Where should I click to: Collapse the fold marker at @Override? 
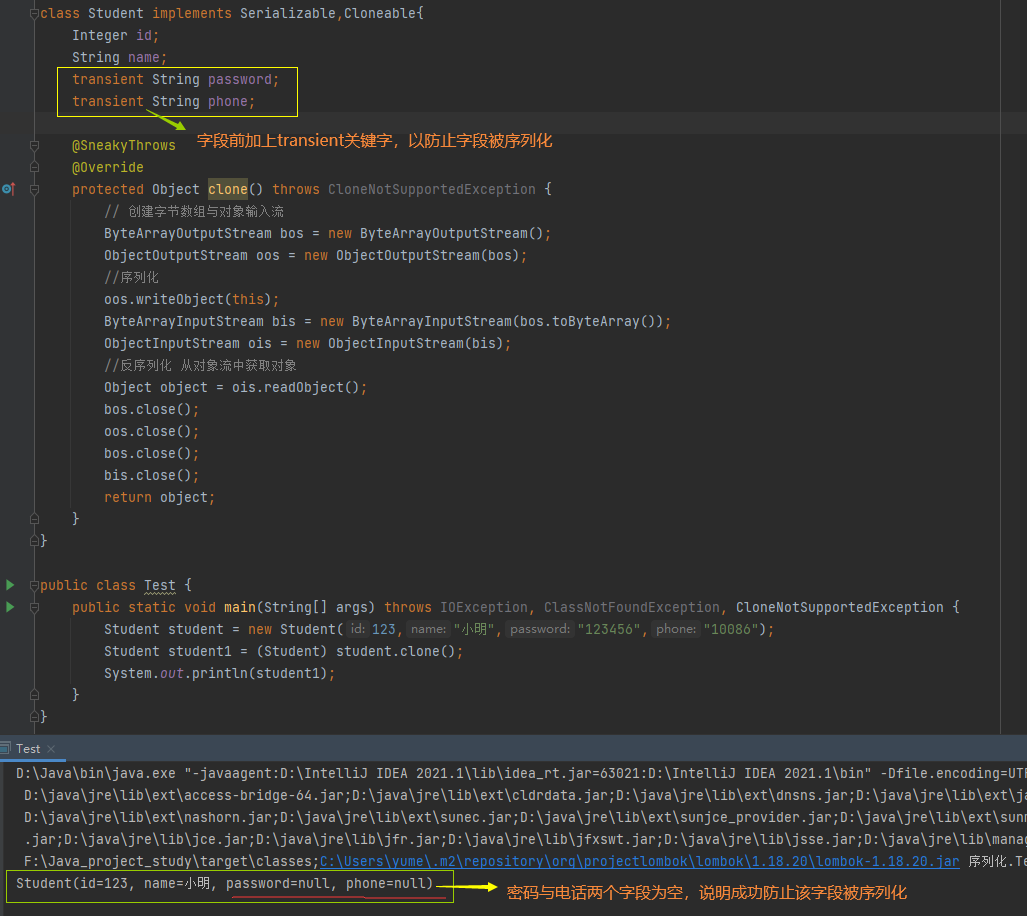(x=34, y=168)
